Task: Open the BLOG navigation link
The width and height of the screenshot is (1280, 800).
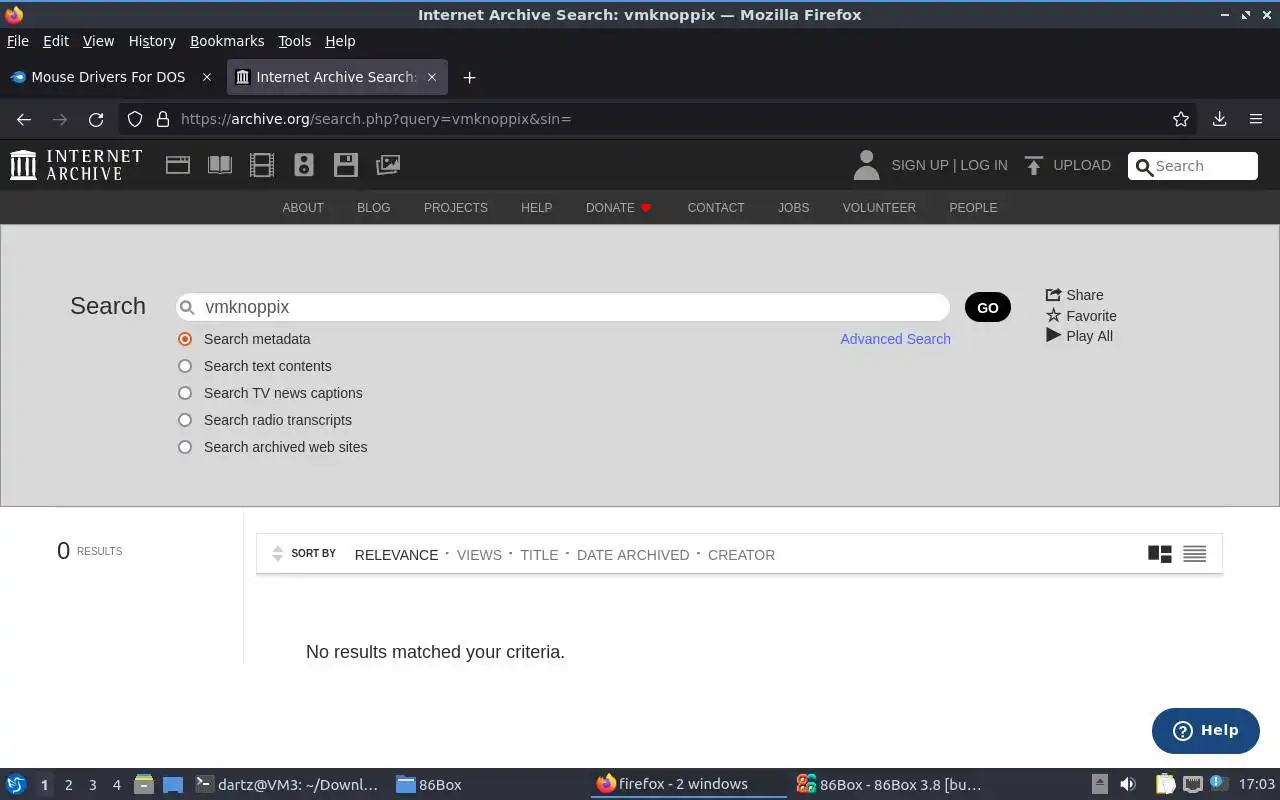Action: click(374, 208)
